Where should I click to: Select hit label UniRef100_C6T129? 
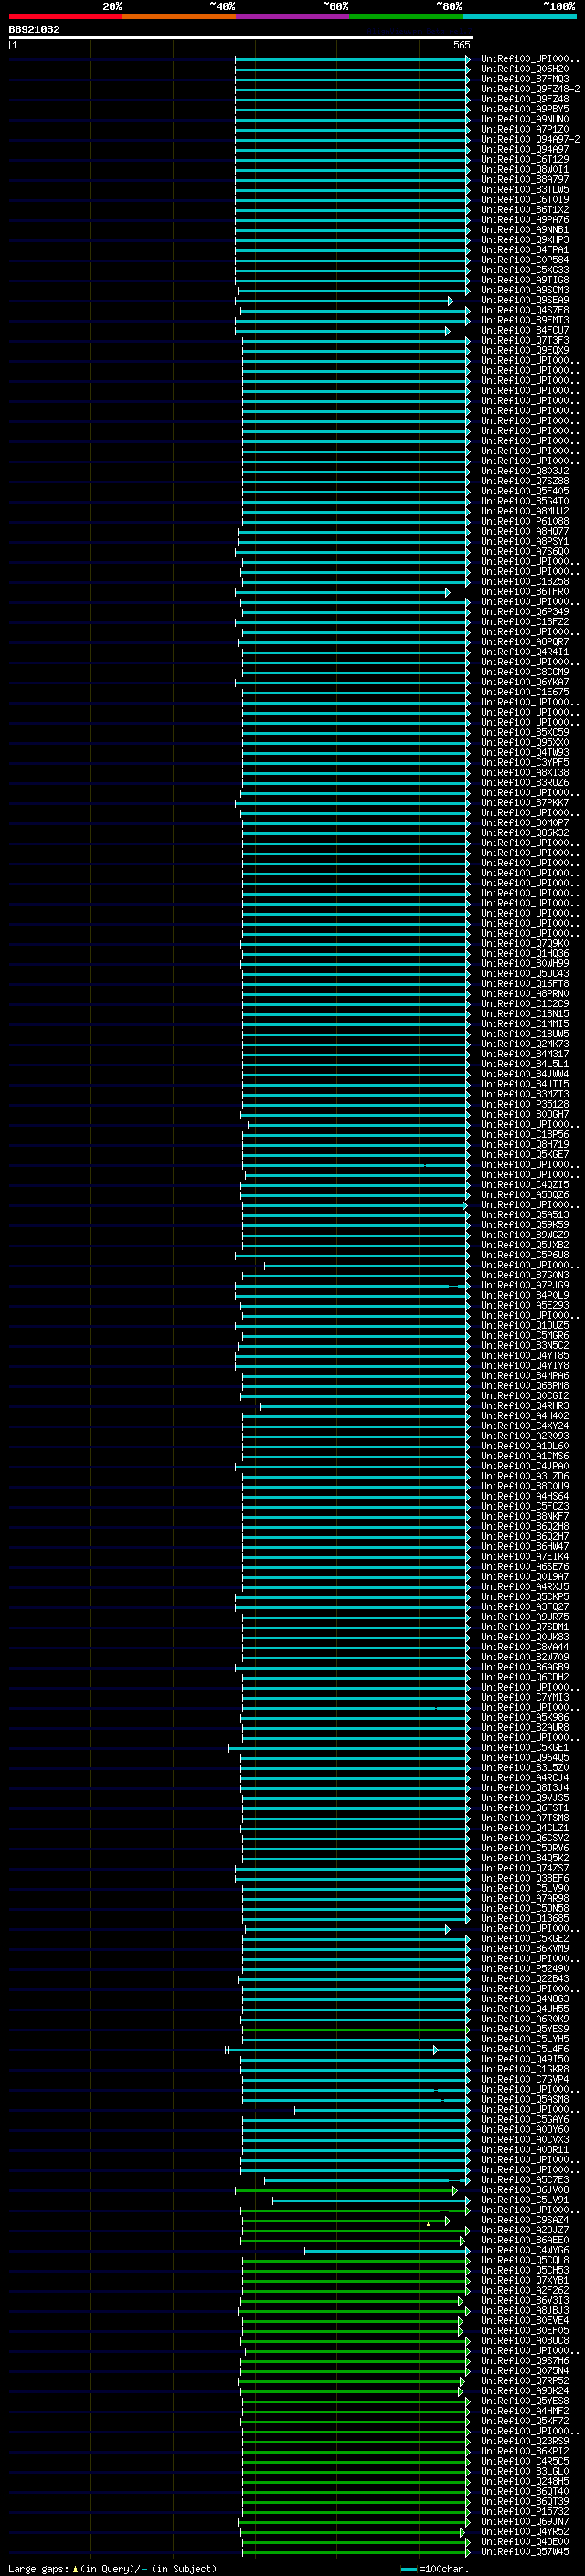point(524,159)
